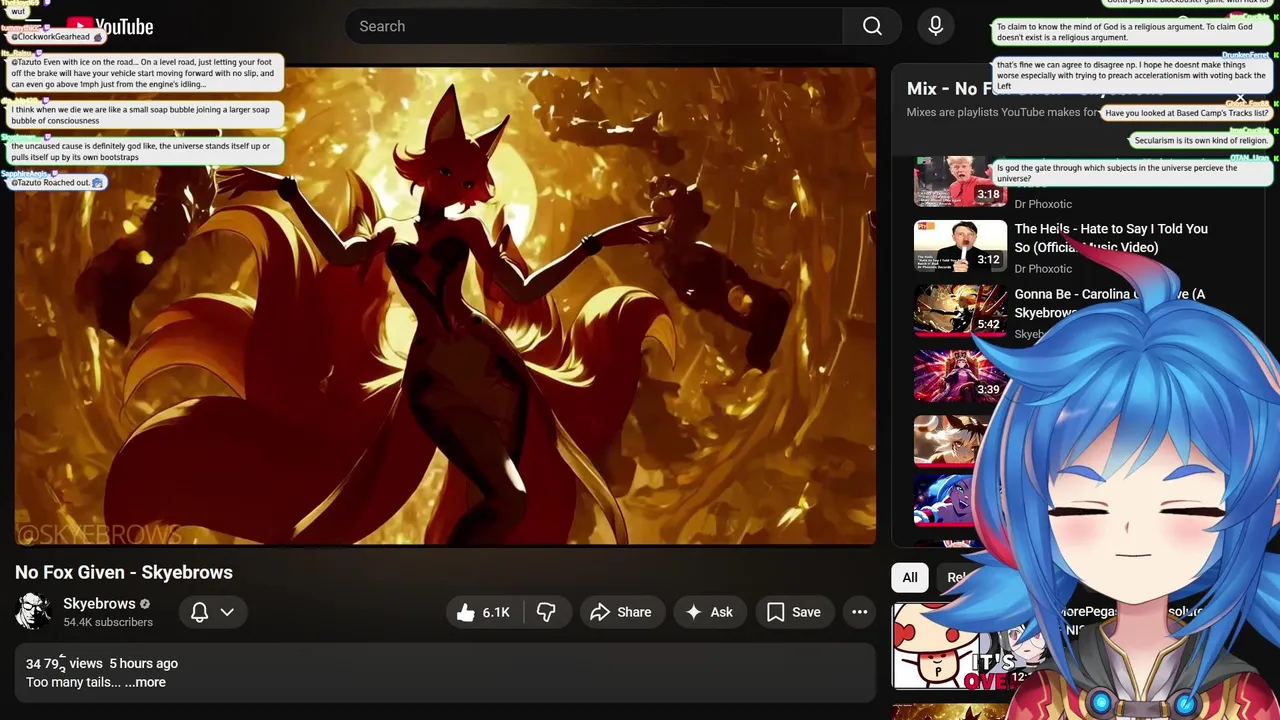Click the No Fox Given video title
1280x720 pixels.
pos(124,572)
